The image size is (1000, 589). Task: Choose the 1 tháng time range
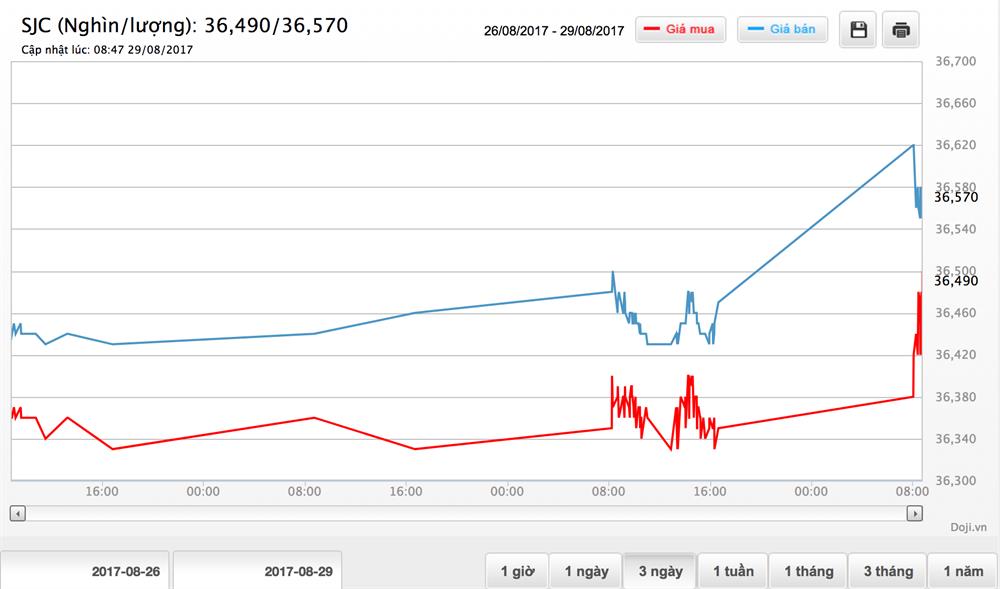pyautogui.click(x=808, y=571)
